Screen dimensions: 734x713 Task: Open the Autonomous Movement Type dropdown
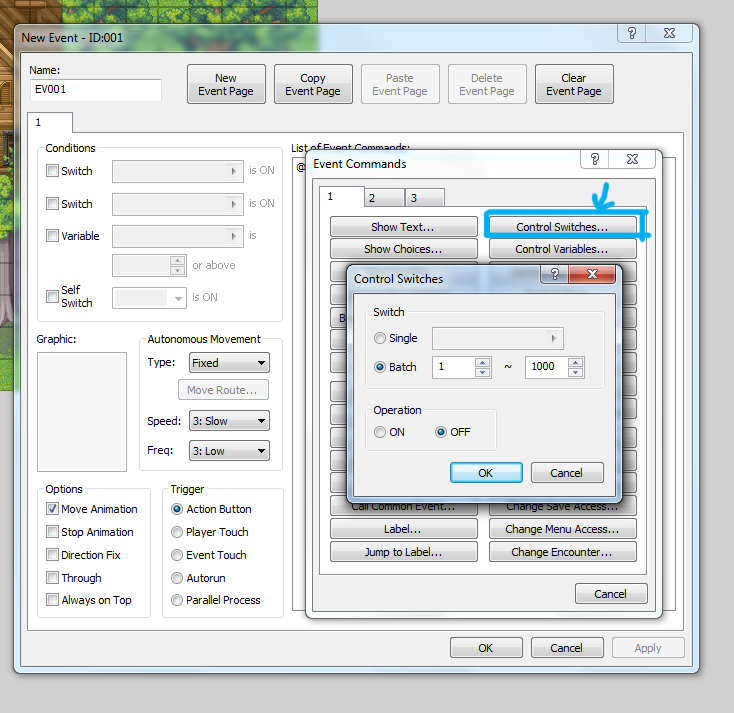[x=229, y=363]
